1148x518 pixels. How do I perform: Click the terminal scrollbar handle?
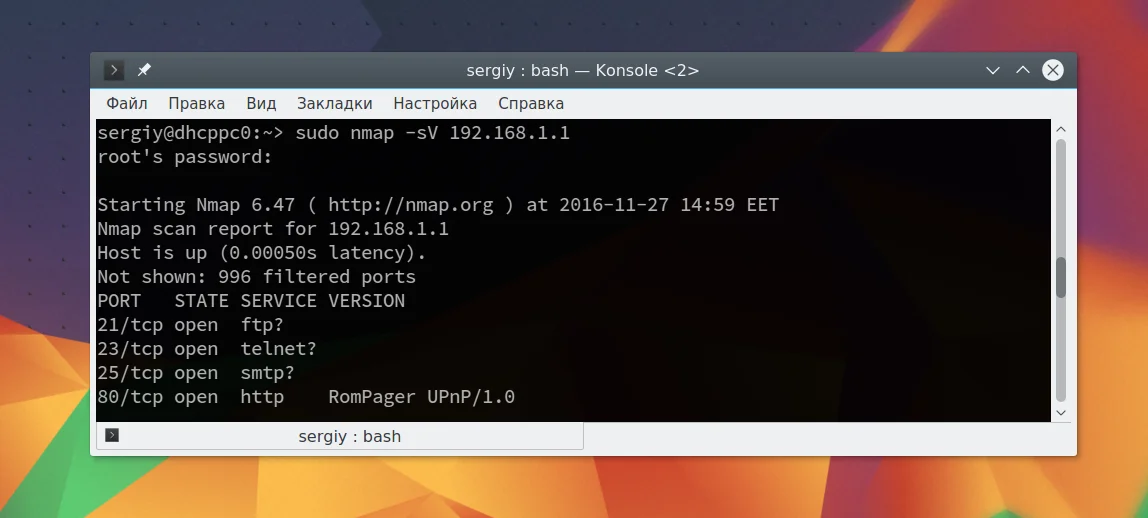point(1061,278)
